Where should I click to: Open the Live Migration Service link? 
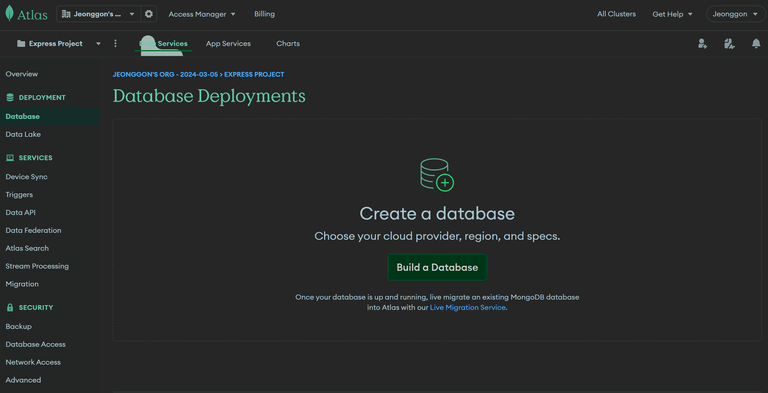click(x=467, y=308)
